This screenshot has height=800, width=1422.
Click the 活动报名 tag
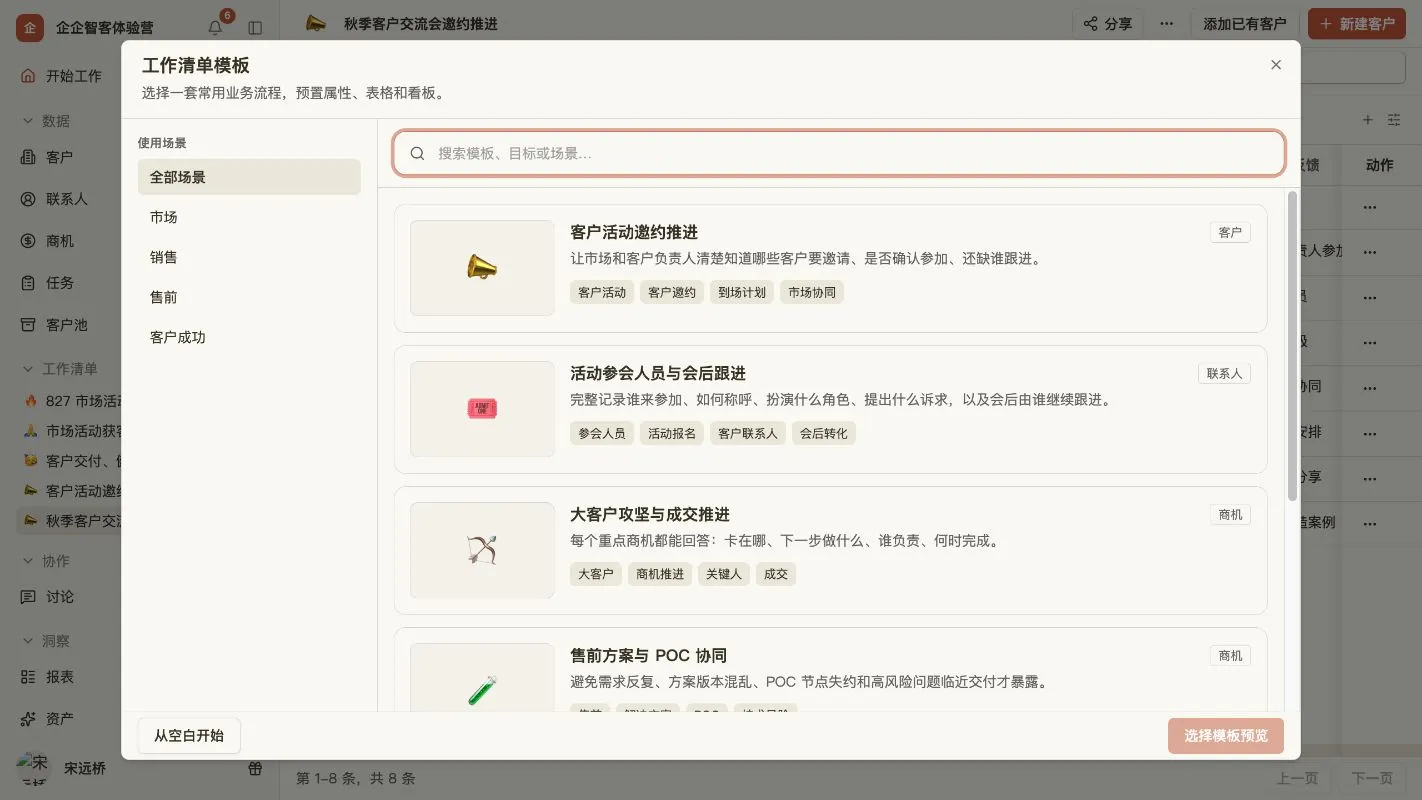(672, 433)
